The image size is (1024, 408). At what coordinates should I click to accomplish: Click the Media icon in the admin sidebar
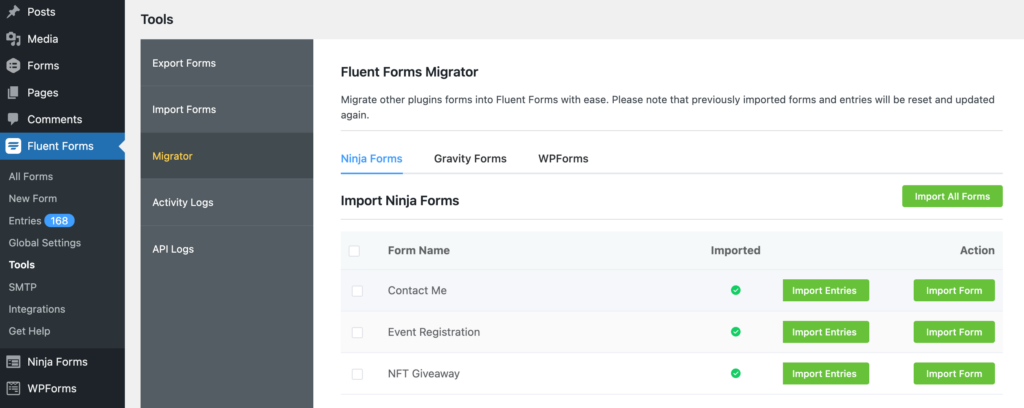[13, 39]
